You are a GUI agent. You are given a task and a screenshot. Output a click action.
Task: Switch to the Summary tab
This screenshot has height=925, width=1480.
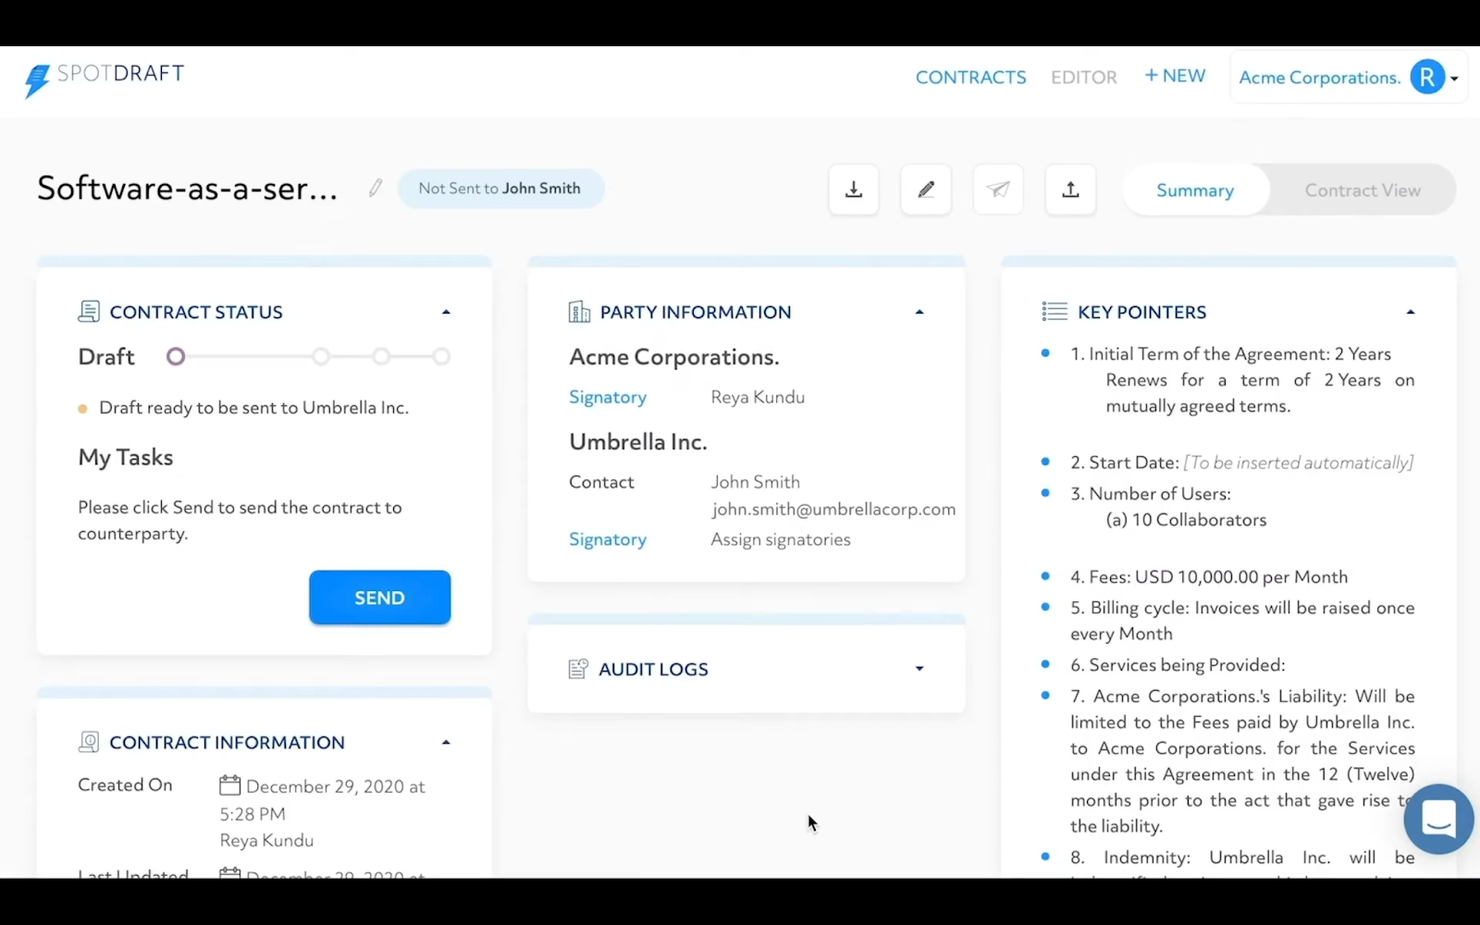(x=1195, y=190)
